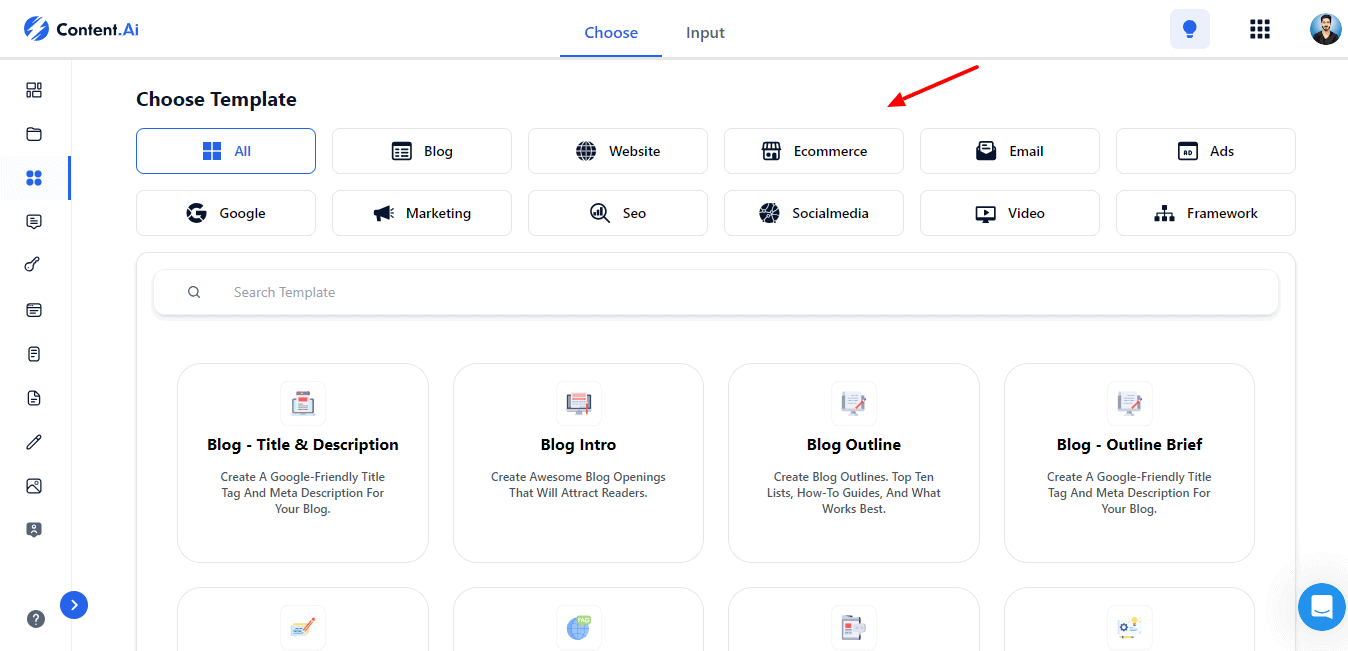Filter templates by Seo category
Viewport: 1348px width, 651px height.
(x=617, y=213)
